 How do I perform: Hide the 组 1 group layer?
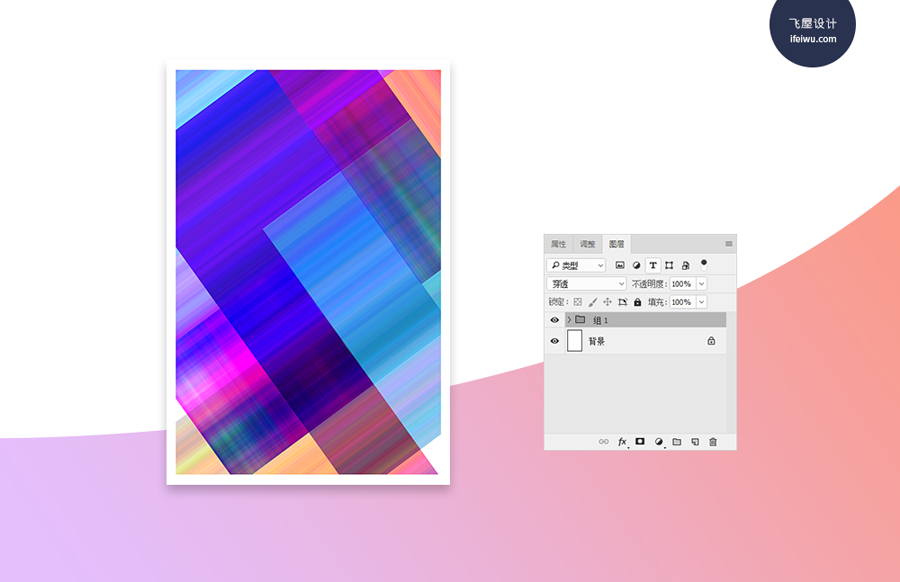554,320
